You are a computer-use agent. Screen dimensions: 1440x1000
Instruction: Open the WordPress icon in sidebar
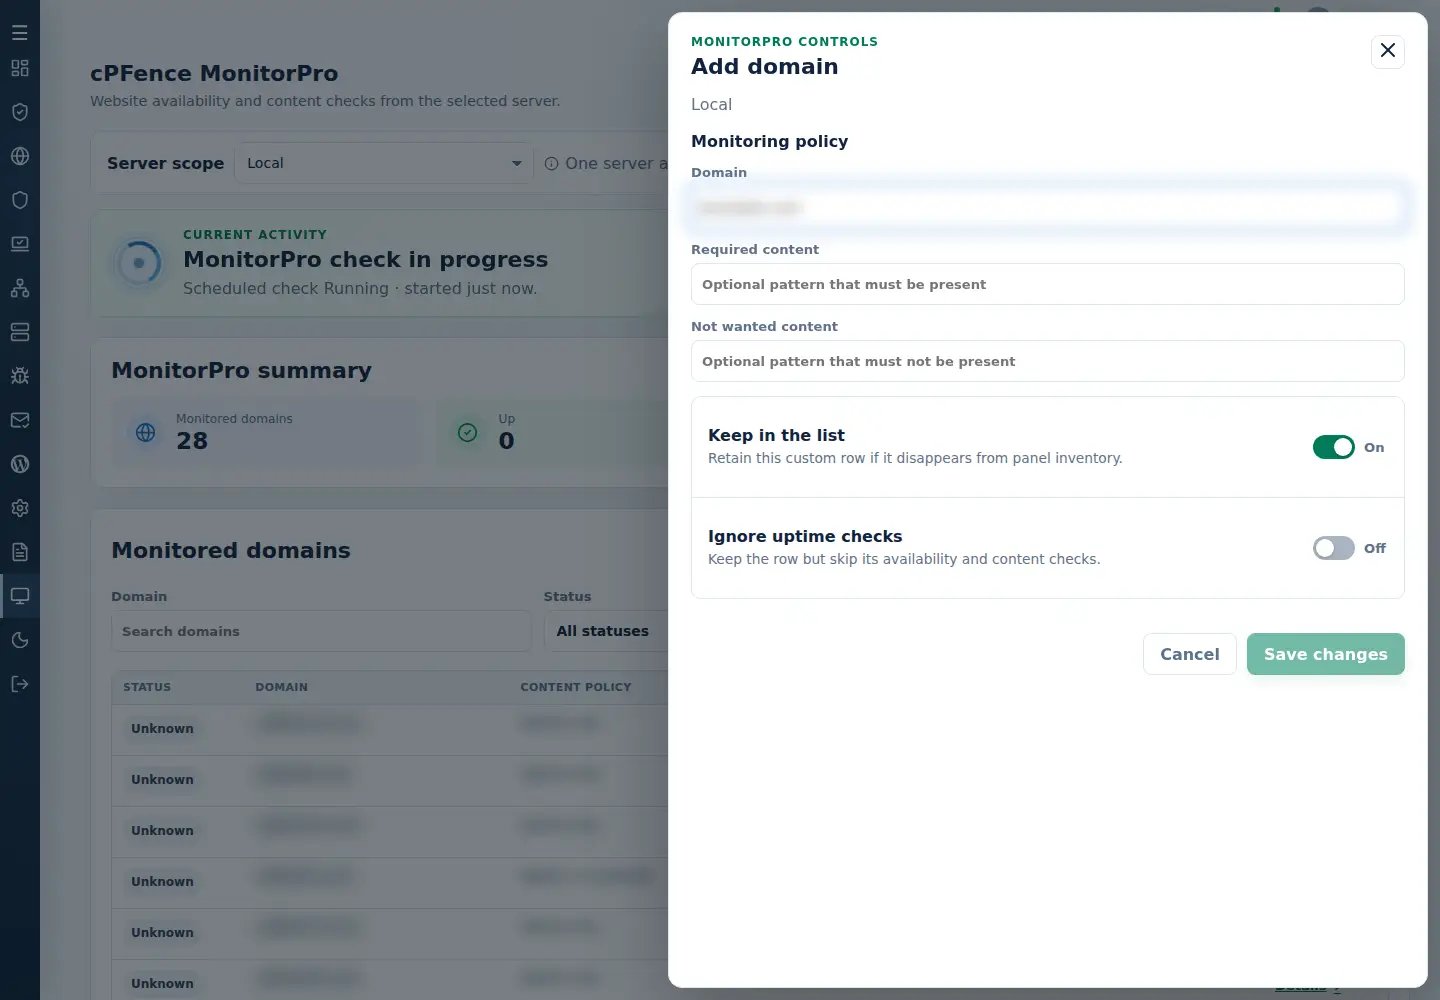click(x=20, y=464)
